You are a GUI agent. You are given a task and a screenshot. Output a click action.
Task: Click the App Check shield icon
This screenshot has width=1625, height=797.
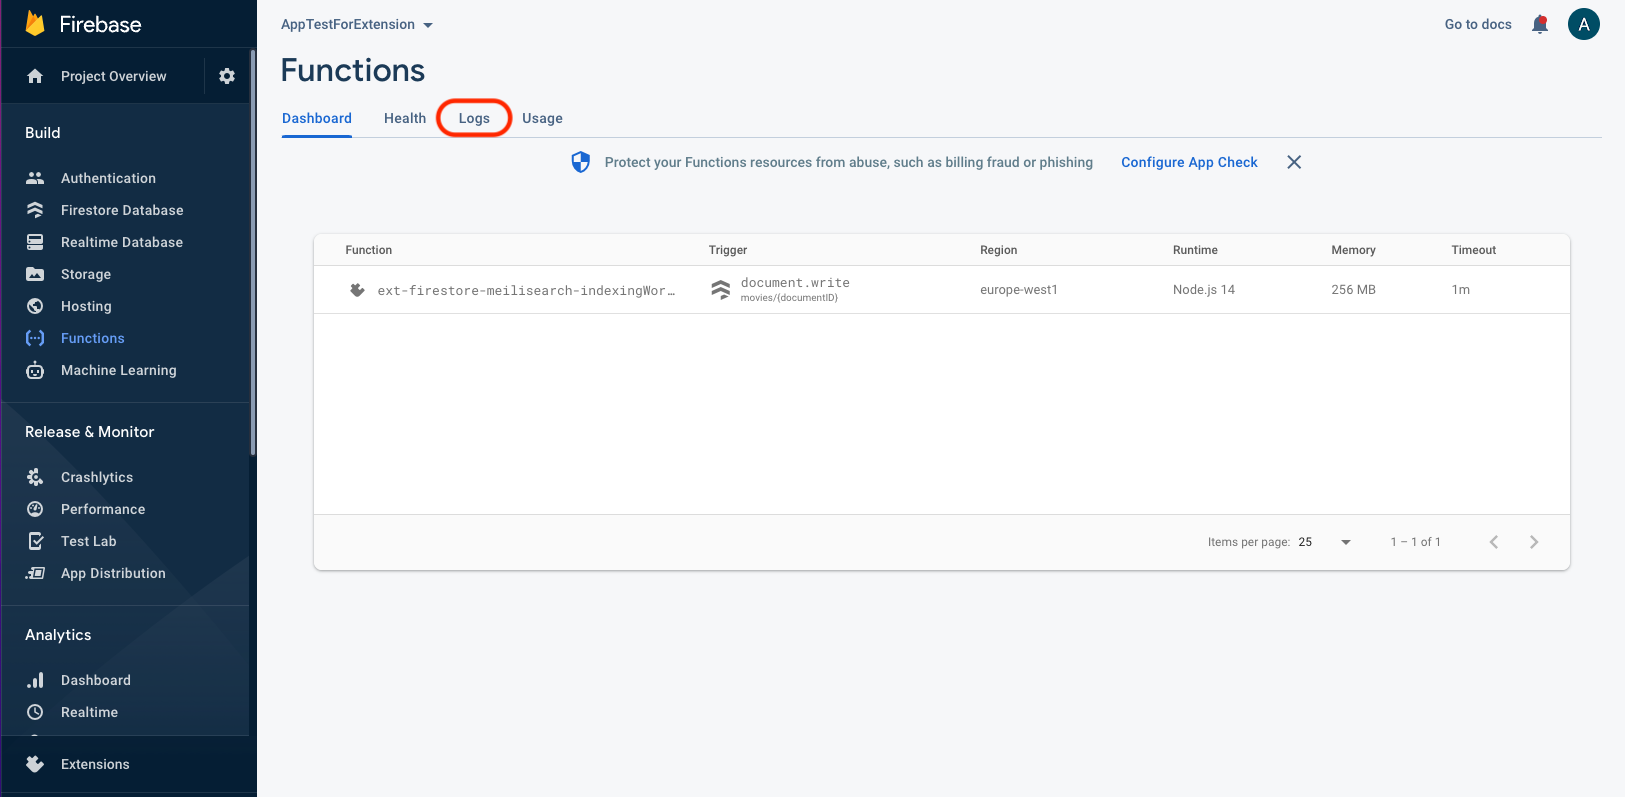580,162
